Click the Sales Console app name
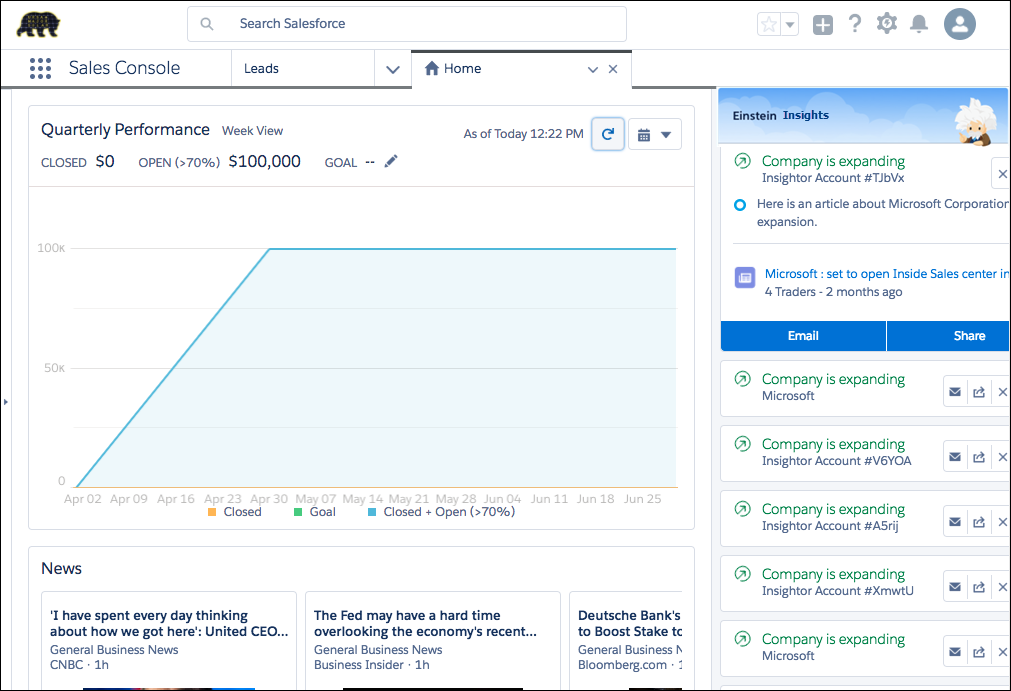This screenshot has height=691, width=1011. 124,68
